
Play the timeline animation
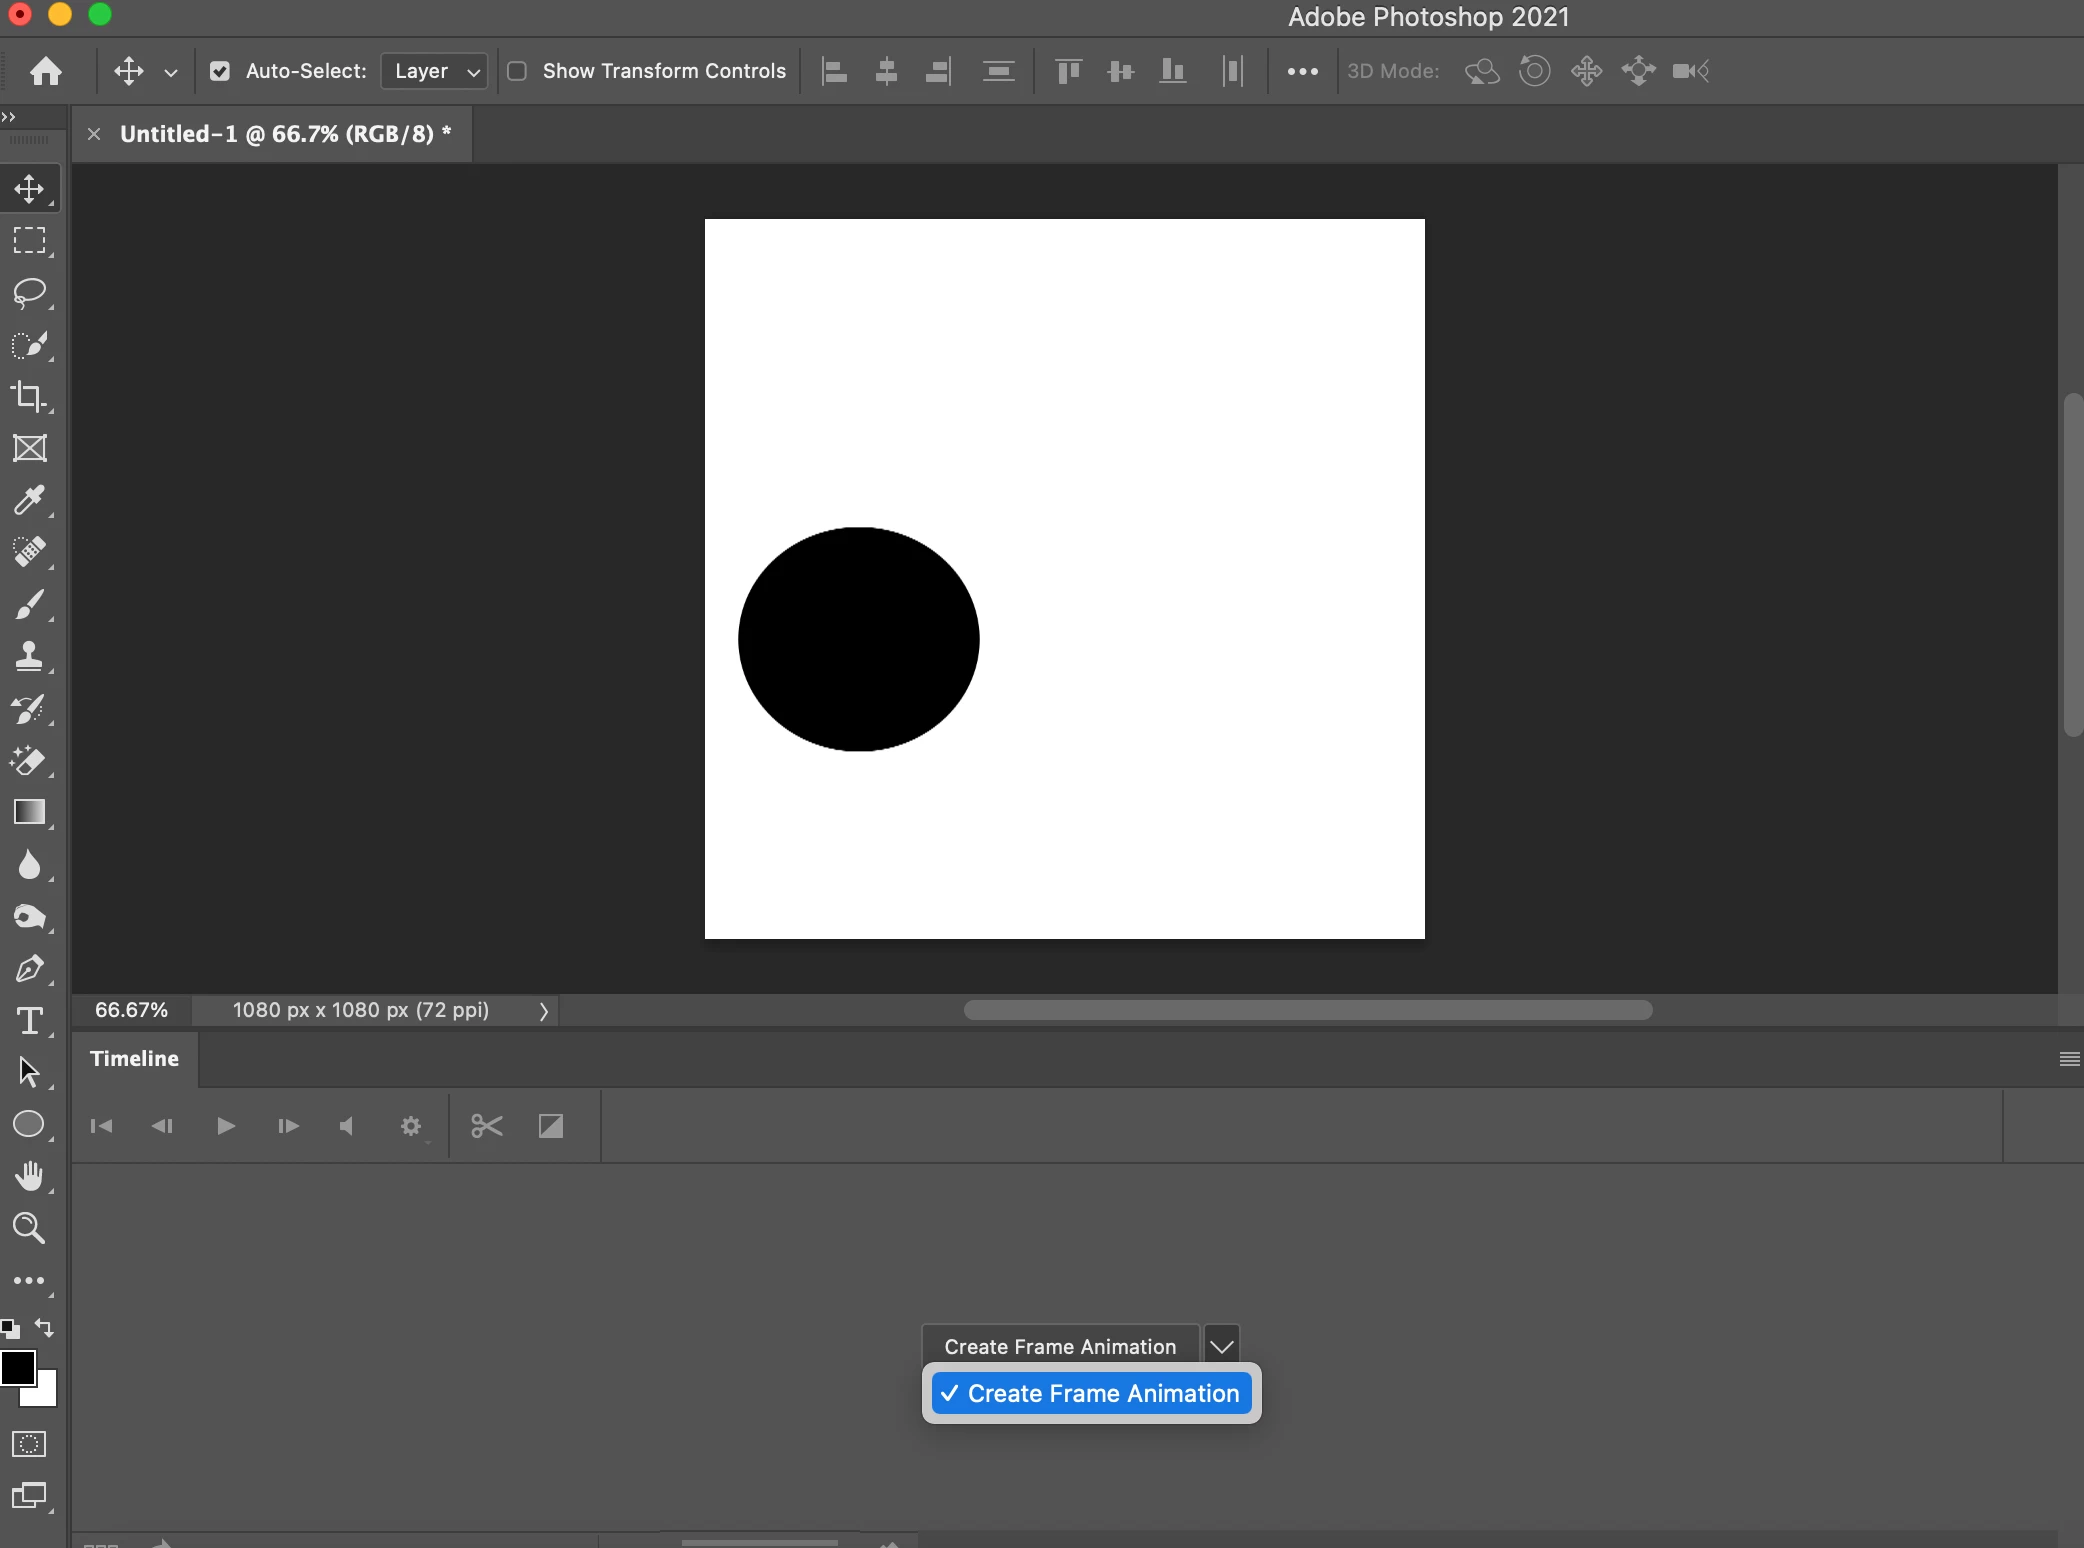pyautogui.click(x=225, y=1126)
